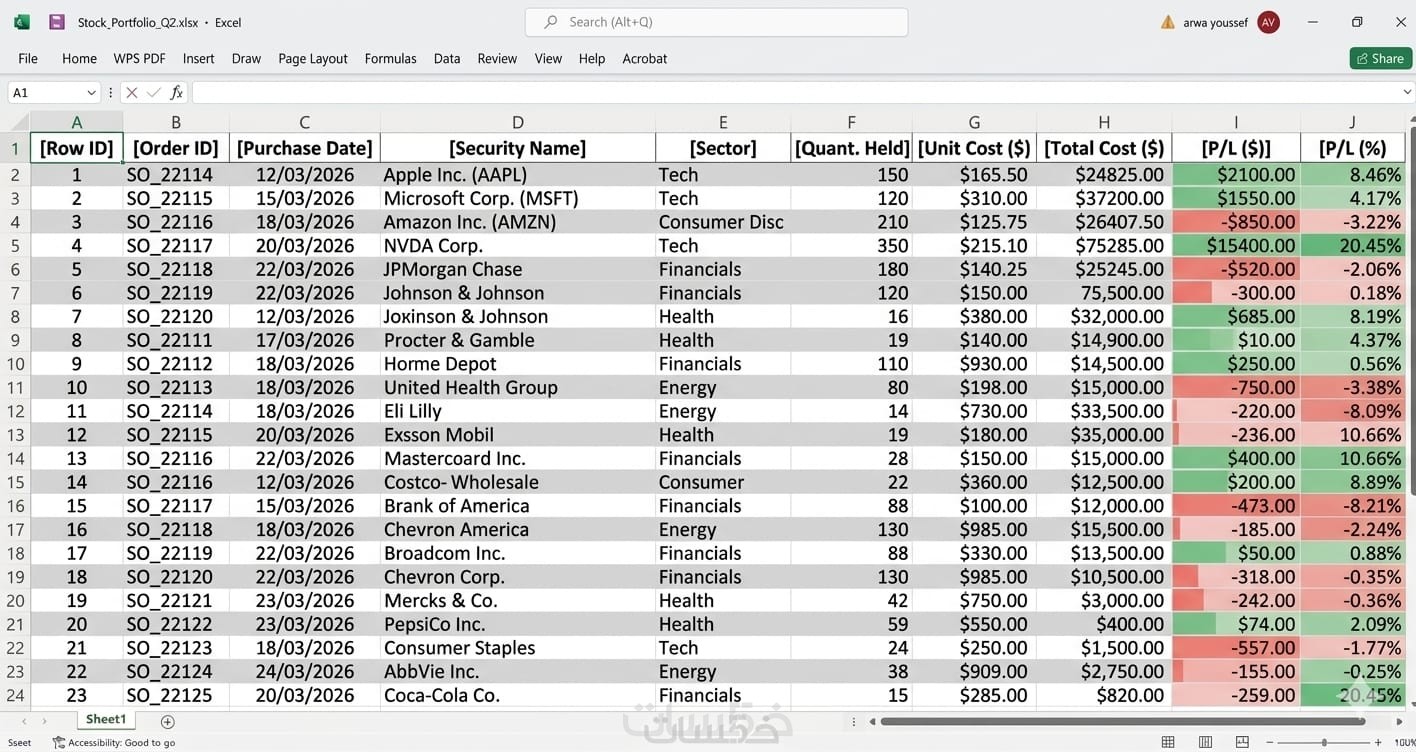Open the View ribbon tab

click(548, 58)
